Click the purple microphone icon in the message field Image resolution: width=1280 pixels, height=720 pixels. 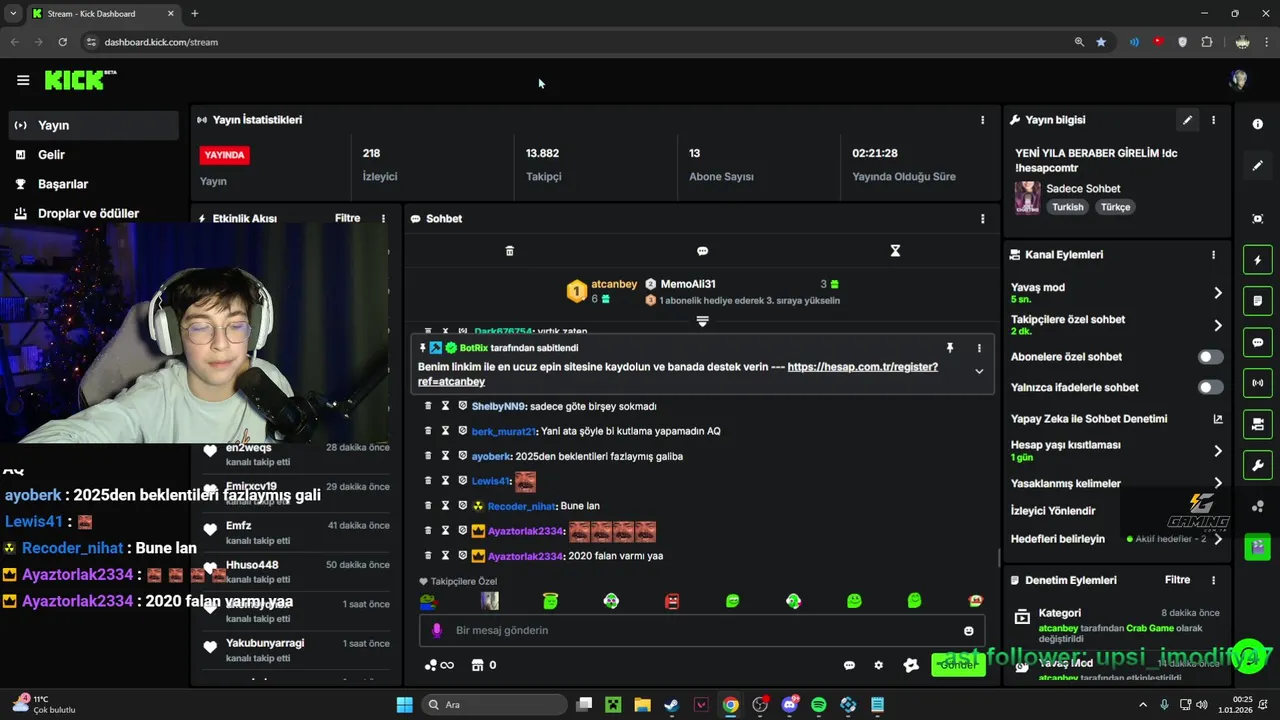click(x=436, y=631)
